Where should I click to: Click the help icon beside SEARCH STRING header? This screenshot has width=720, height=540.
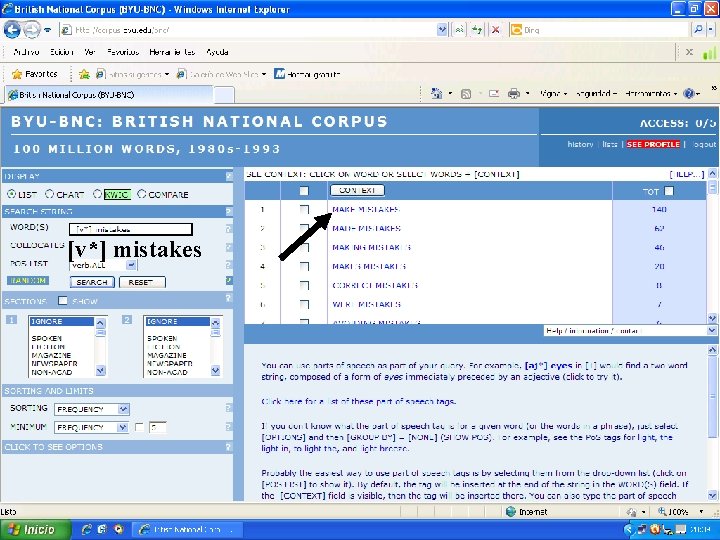pyautogui.click(x=229, y=211)
